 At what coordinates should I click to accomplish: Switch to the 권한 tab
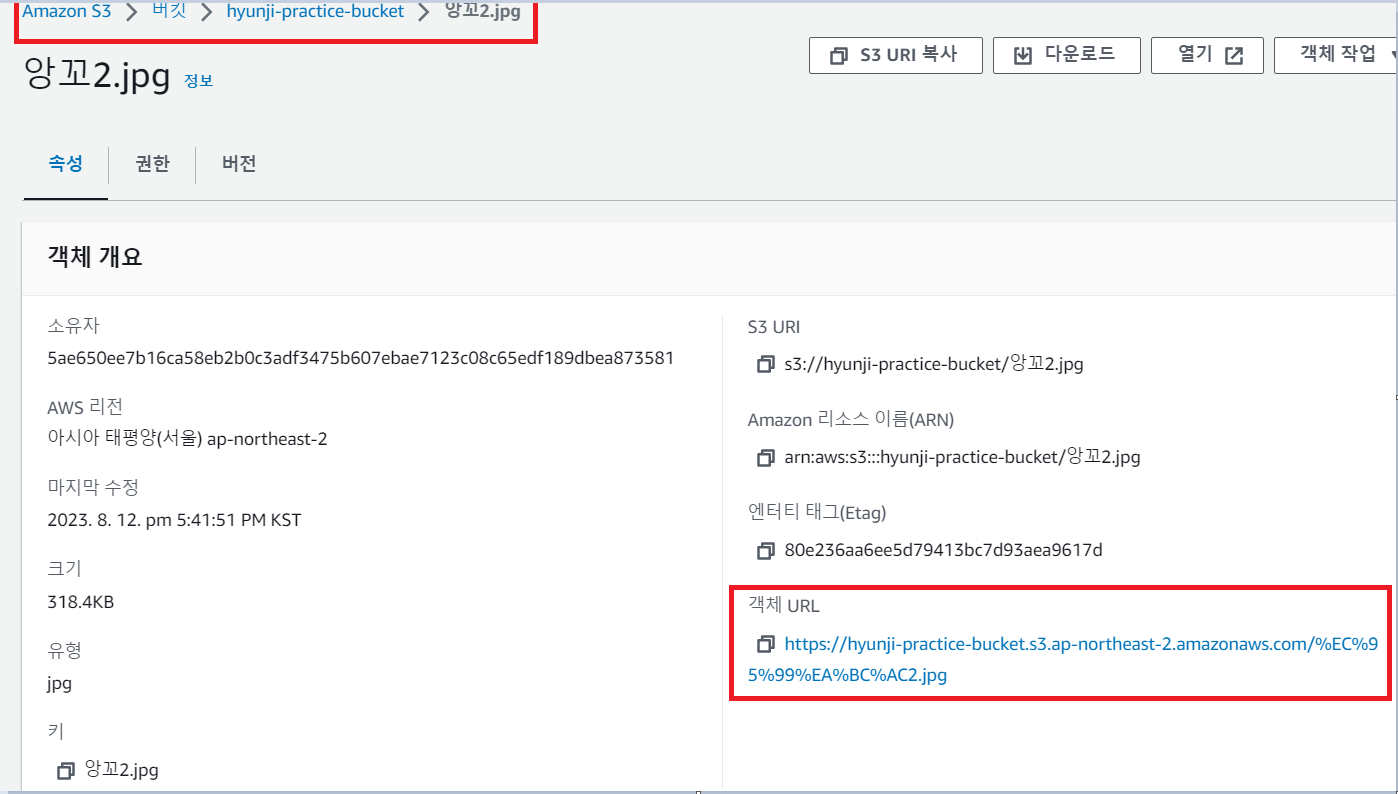(x=153, y=164)
